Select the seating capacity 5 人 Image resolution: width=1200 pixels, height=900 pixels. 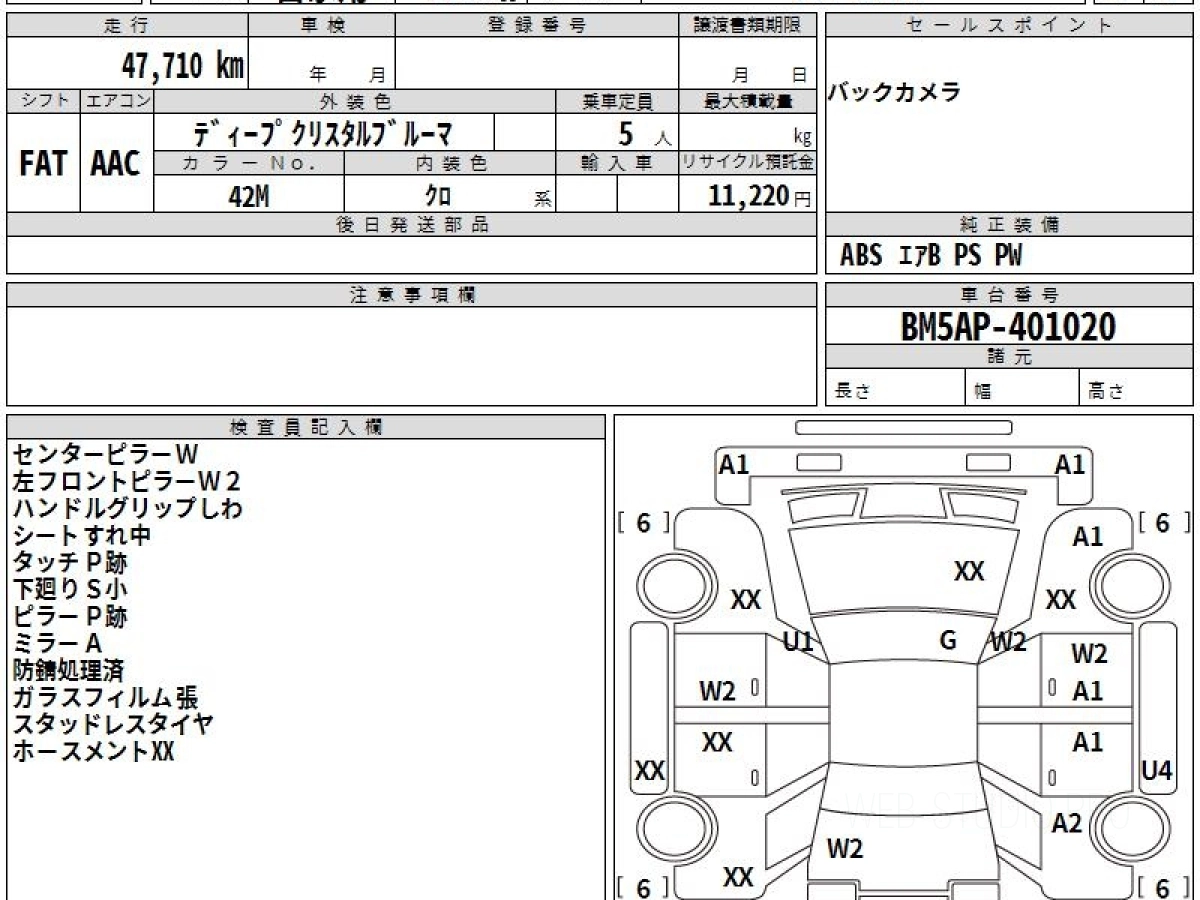point(643,133)
